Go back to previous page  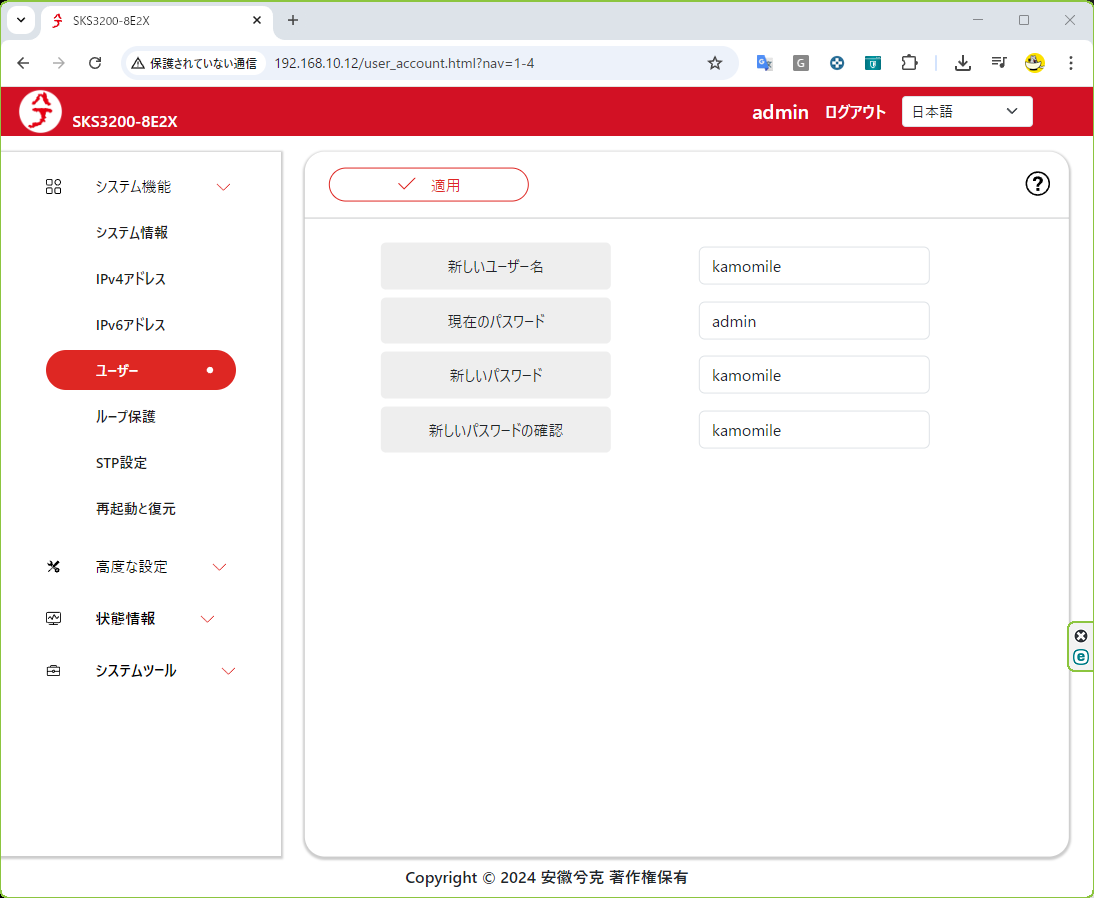pyautogui.click(x=23, y=63)
